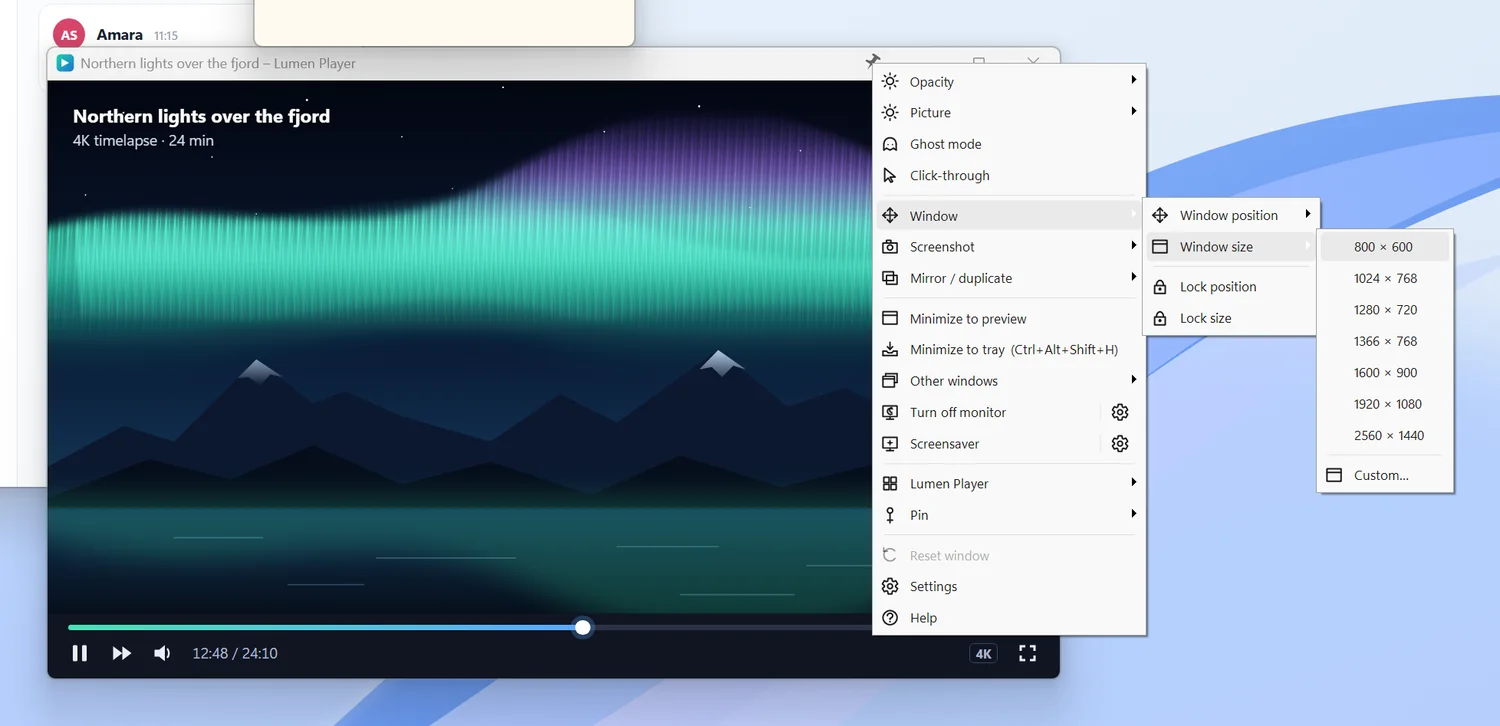Expand the Pin submenu
Viewport: 1500px width, 726px height.
pyautogui.click(x=1010, y=515)
